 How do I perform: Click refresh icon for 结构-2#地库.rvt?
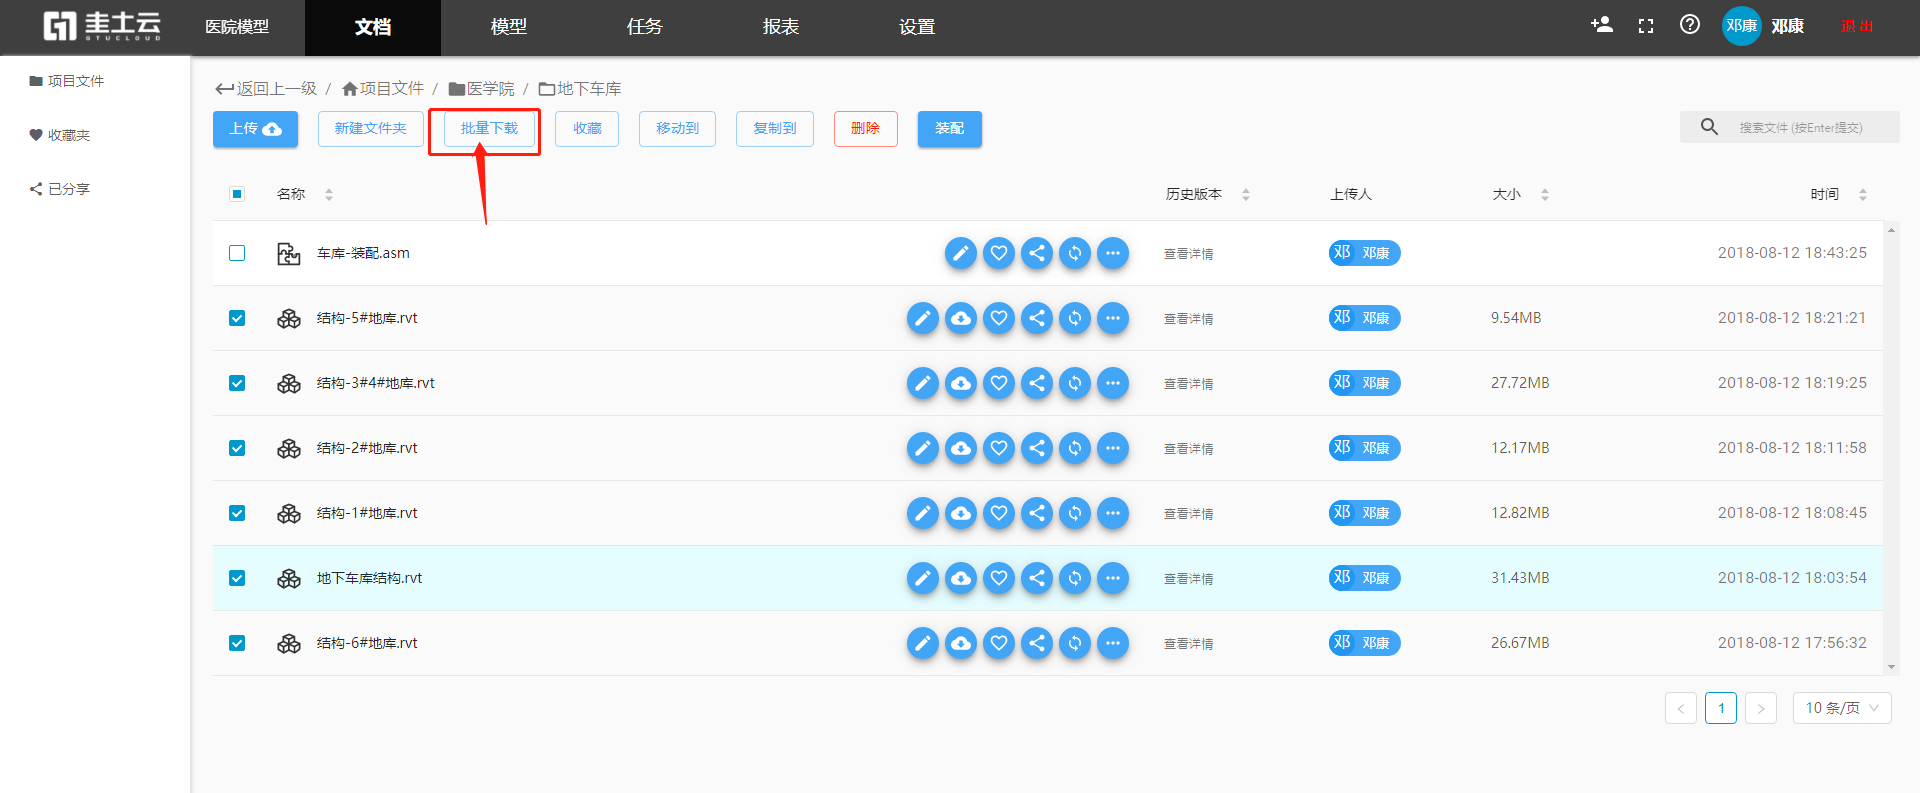[1075, 448]
